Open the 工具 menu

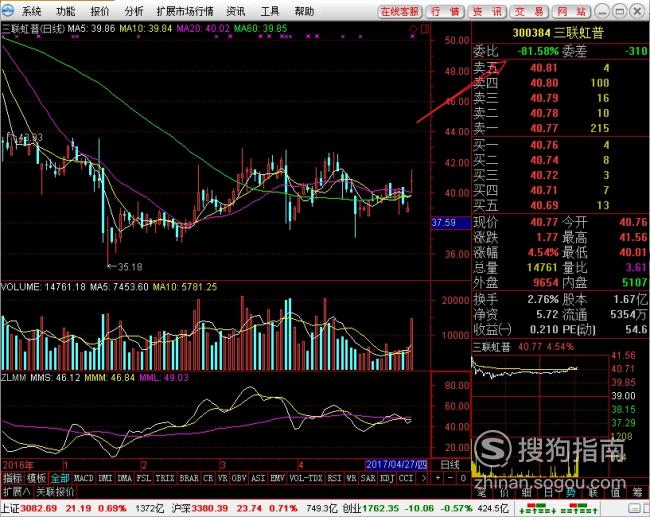(x=270, y=11)
